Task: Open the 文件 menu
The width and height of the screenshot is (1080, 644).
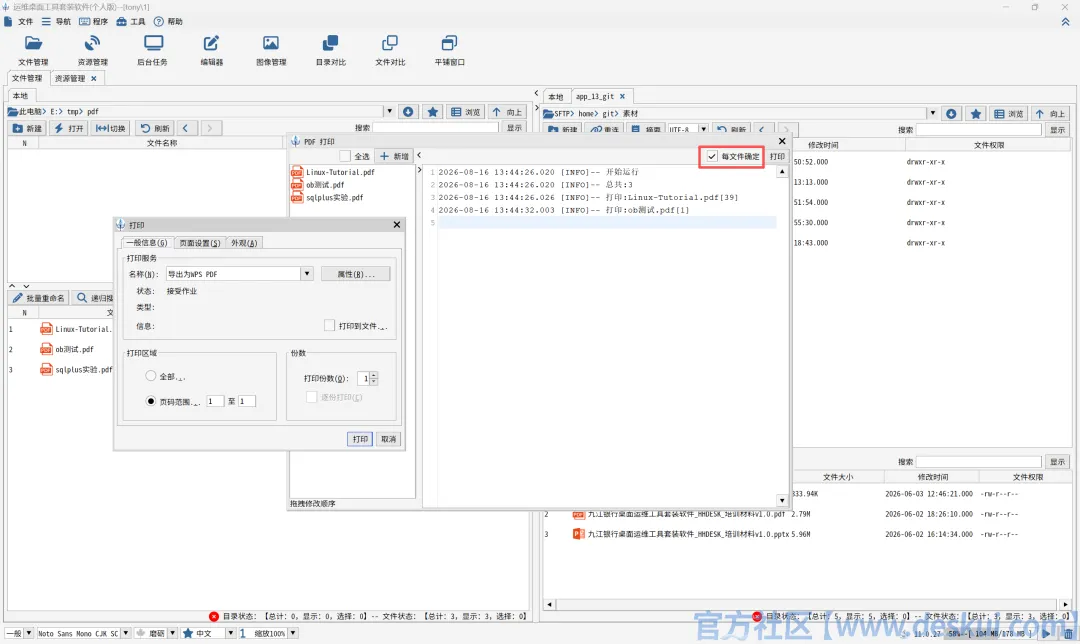Action: (19, 21)
